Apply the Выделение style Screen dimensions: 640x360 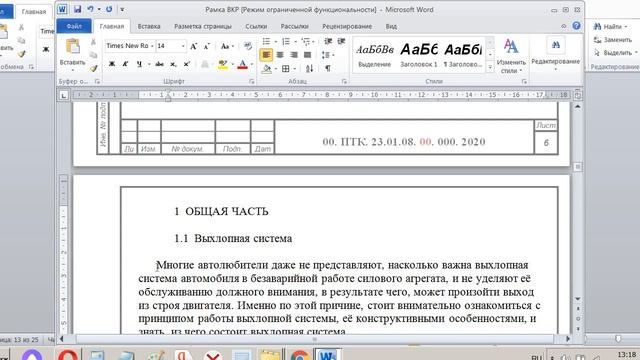pyautogui.click(x=375, y=55)
